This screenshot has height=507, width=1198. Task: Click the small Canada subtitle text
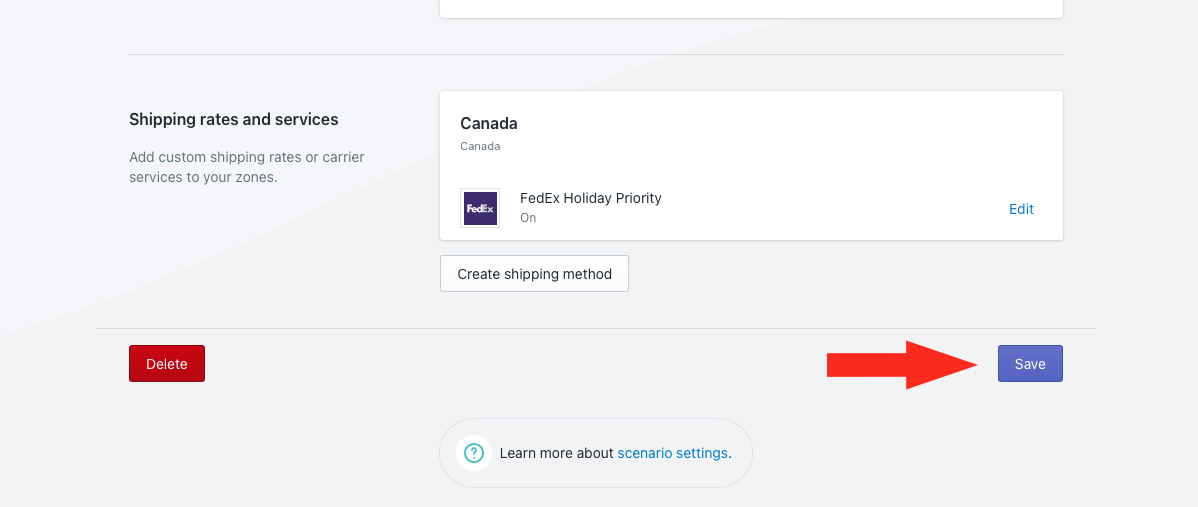(x=480, y=146)
